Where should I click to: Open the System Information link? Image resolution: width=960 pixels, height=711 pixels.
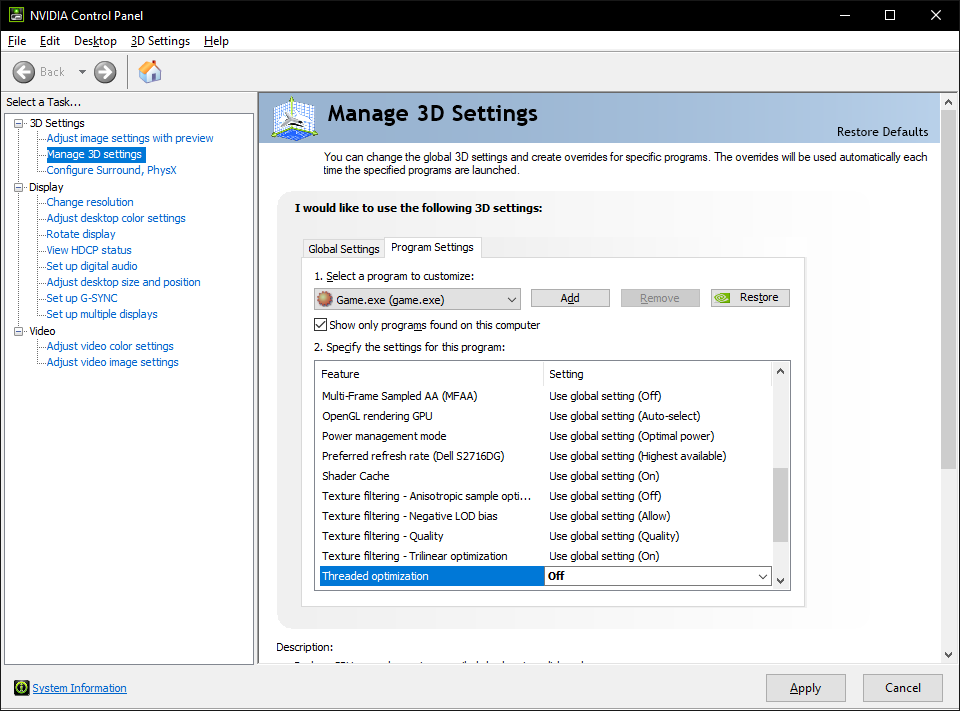coord(80,688)
